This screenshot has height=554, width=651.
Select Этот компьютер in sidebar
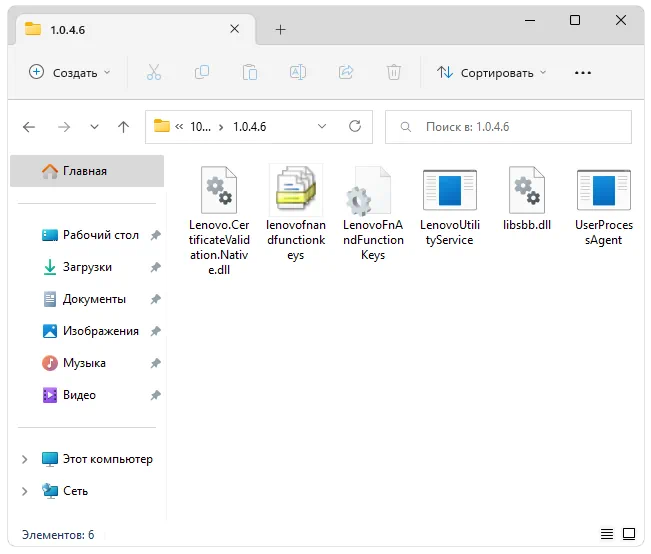[x=97, y=459]
